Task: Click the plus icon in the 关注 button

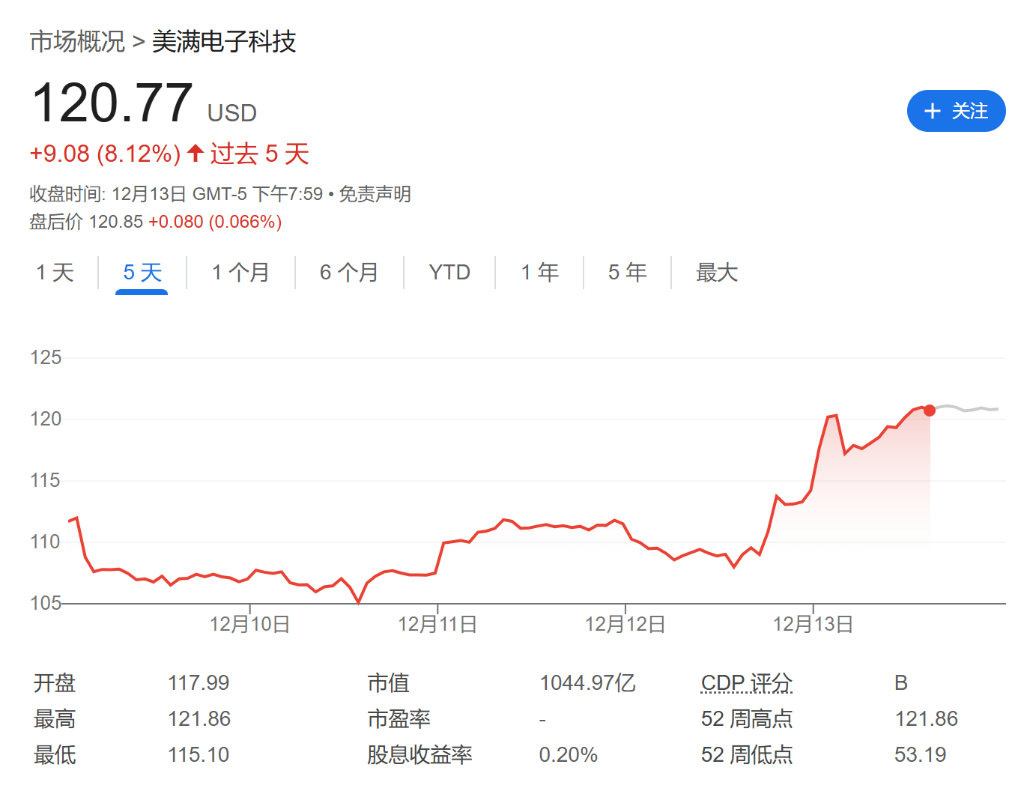Action: [x=934, y=111]
